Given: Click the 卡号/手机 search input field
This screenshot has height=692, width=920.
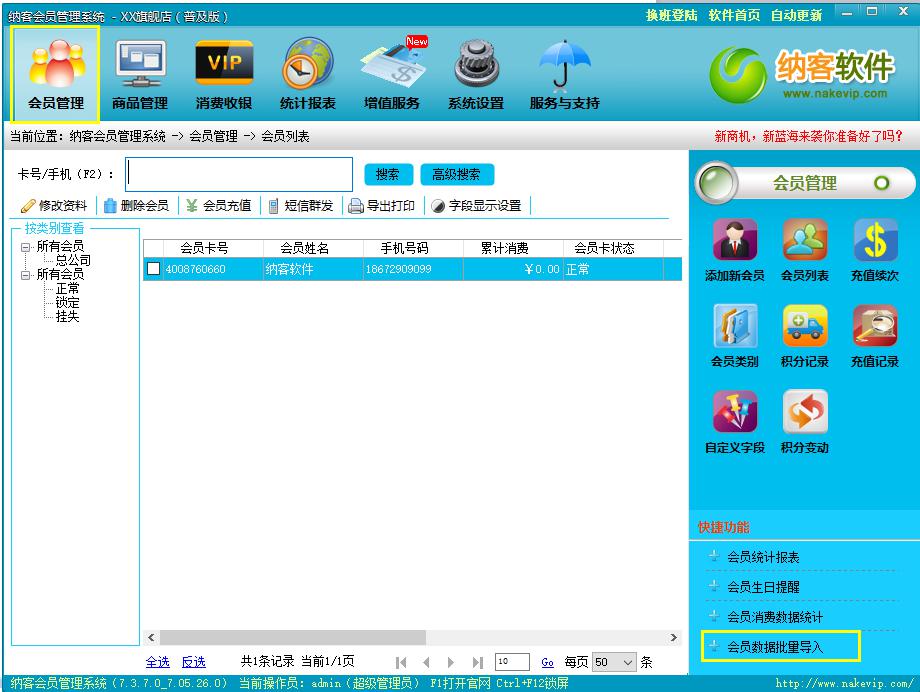Looking at the screenshot, I should pos(239,174).
